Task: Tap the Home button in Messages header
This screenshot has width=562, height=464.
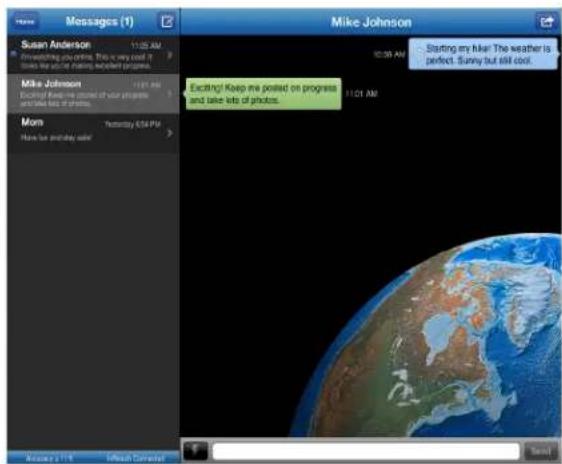Action: click(25, 22)
